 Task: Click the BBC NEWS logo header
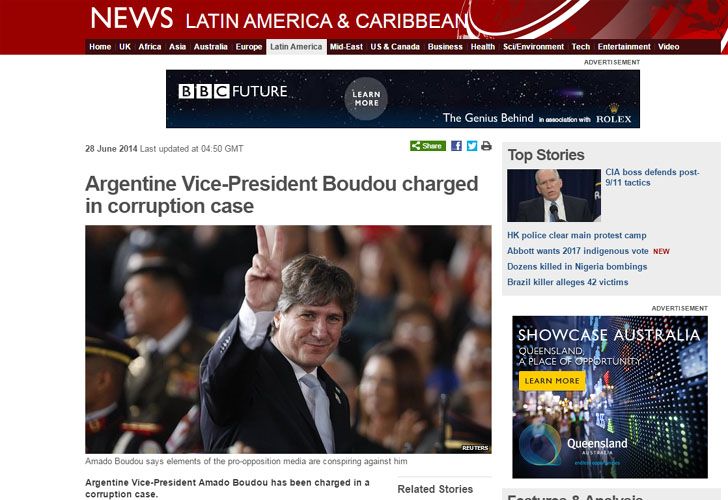[x=131, y=19]
